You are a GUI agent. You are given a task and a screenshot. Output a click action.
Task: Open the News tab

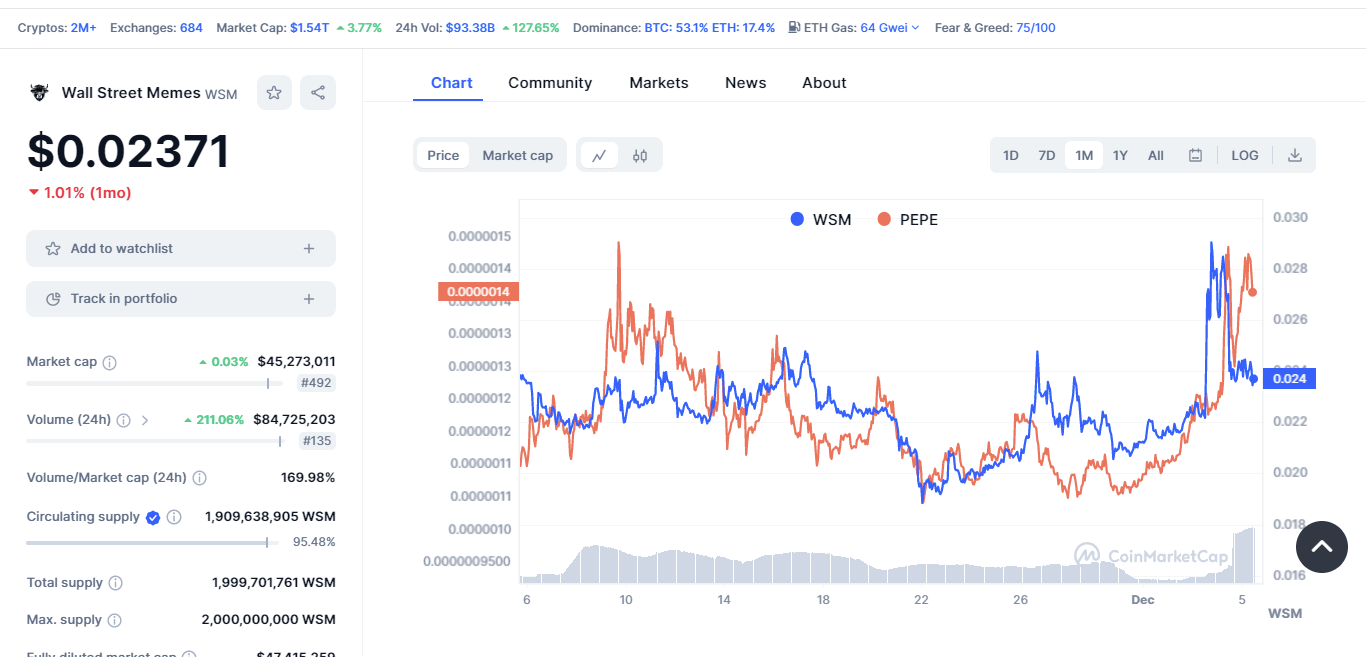point(746,83)
